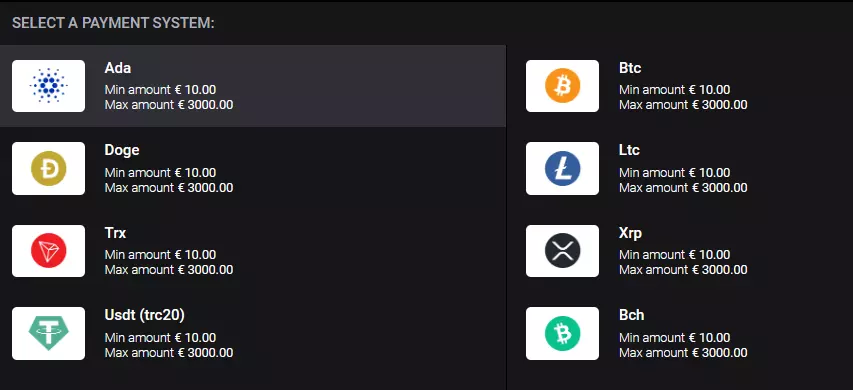Click Btc's Min amount € 10.00 text
This screenshot has height=390, width=853.
(675, 90)
